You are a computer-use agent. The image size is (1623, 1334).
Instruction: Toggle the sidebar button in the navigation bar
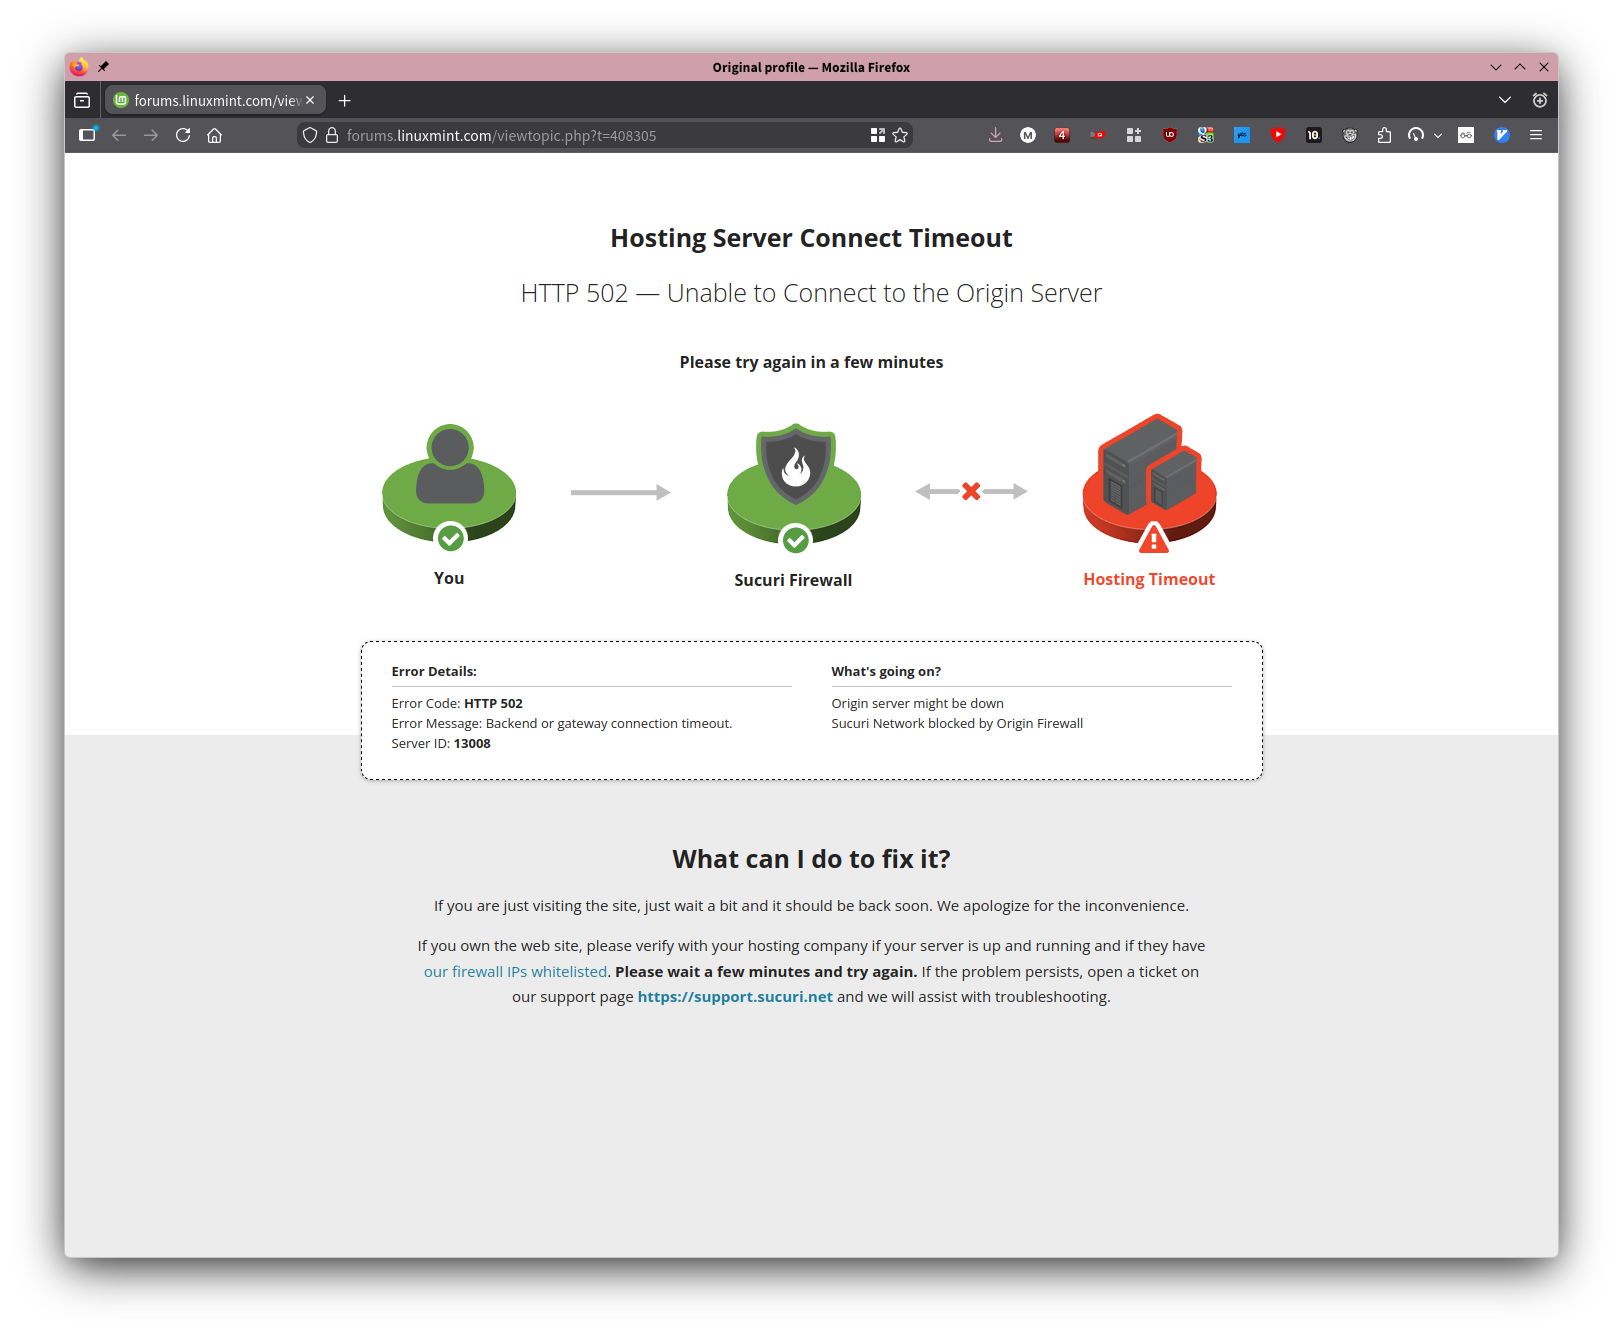coord(88,135)
